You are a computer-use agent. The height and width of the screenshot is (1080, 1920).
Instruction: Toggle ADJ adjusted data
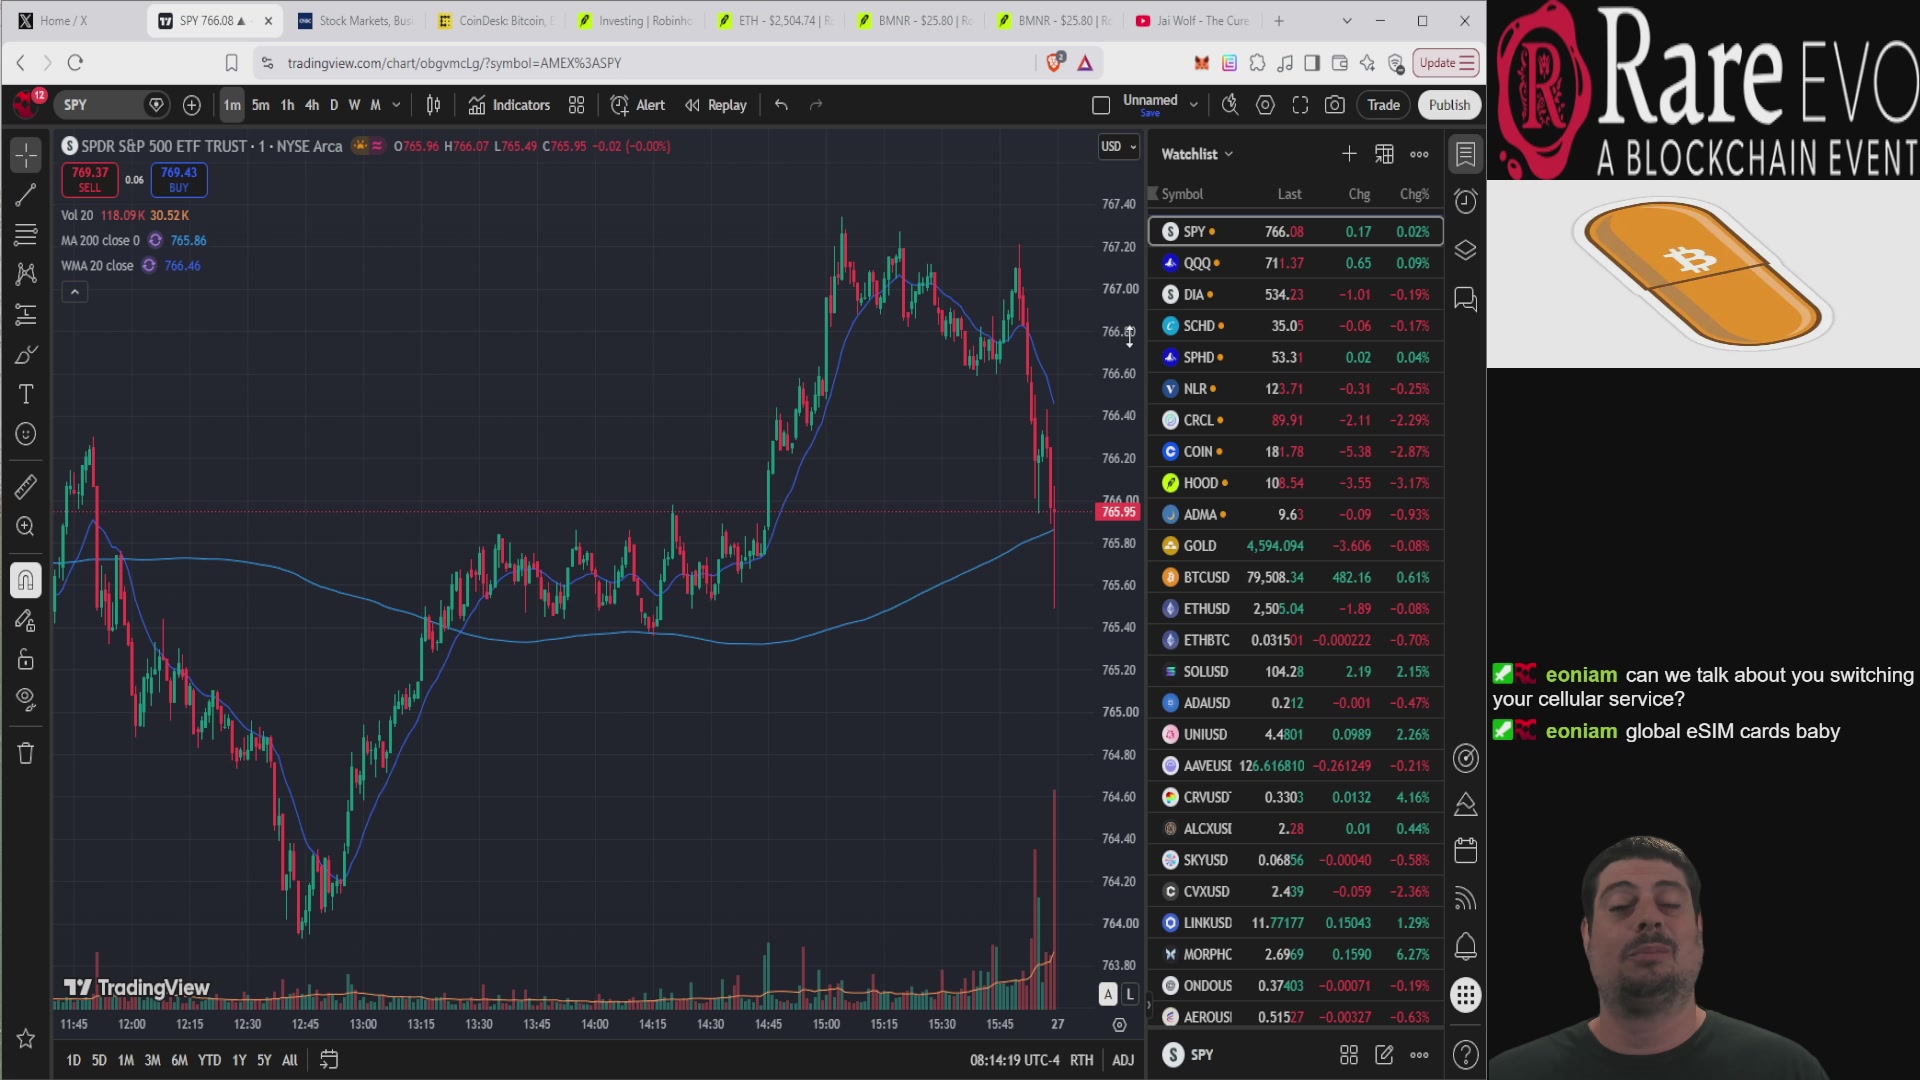(x=1123, y=1060)
